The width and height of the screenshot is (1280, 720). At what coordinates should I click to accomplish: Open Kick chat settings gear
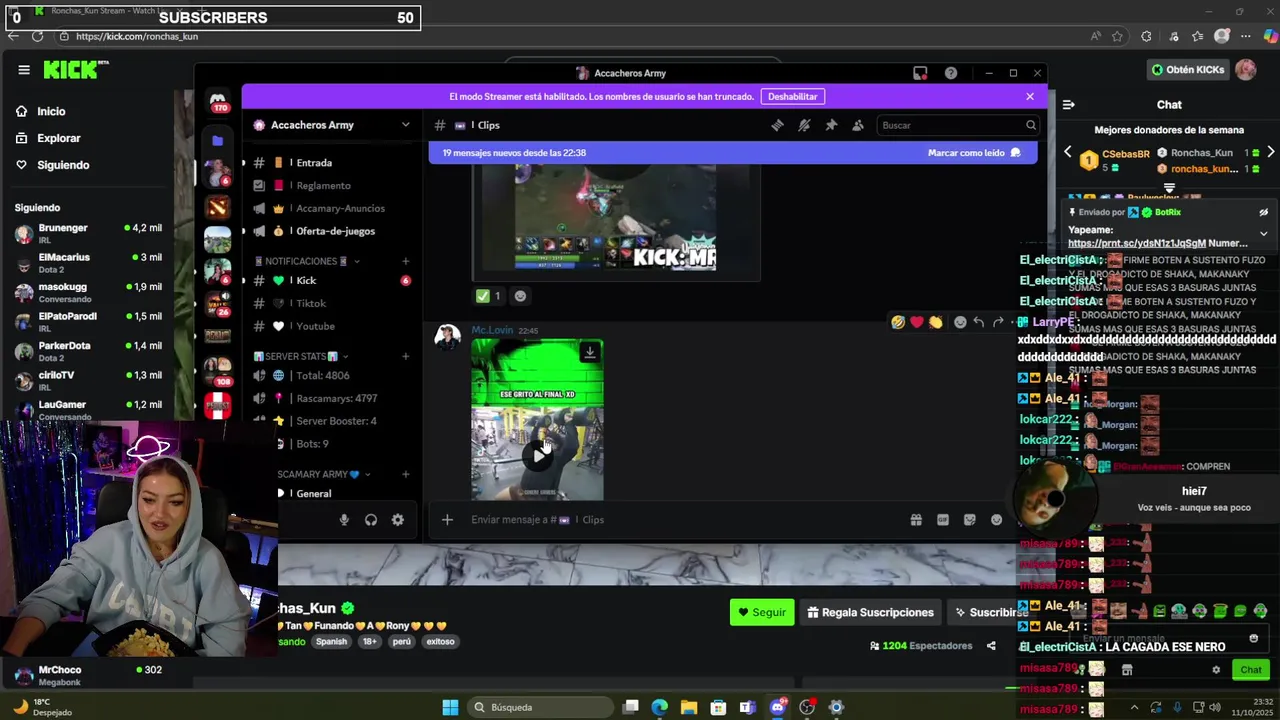[1216, 670]
